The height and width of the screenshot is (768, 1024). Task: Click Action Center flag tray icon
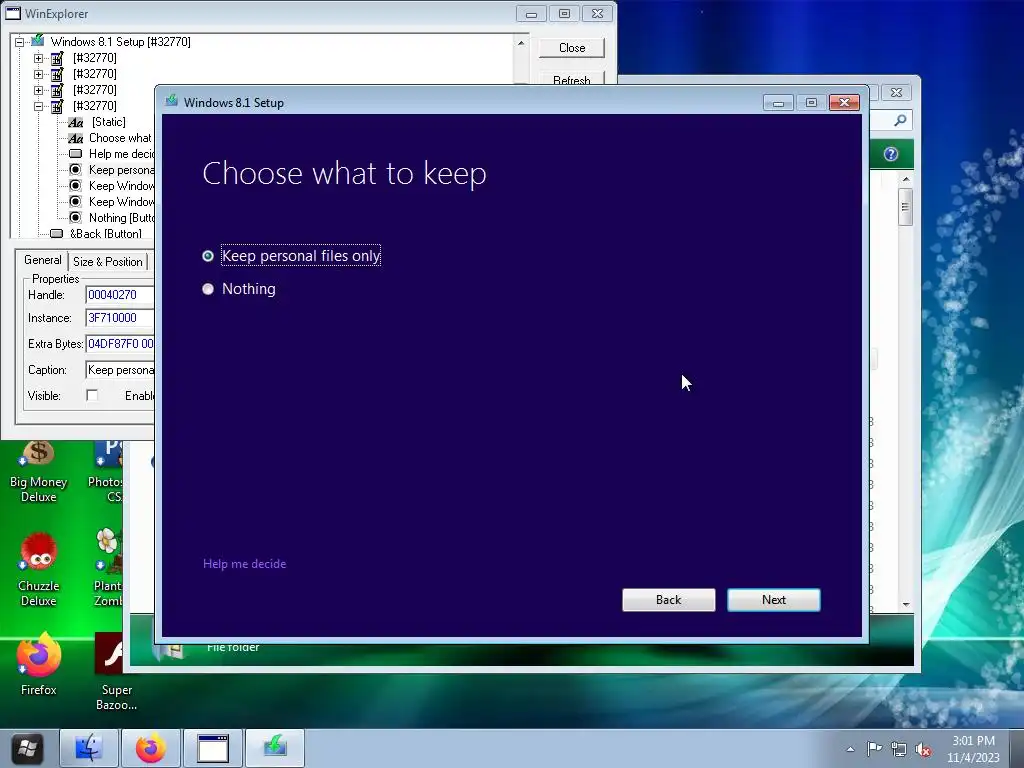tap(874, 749)
